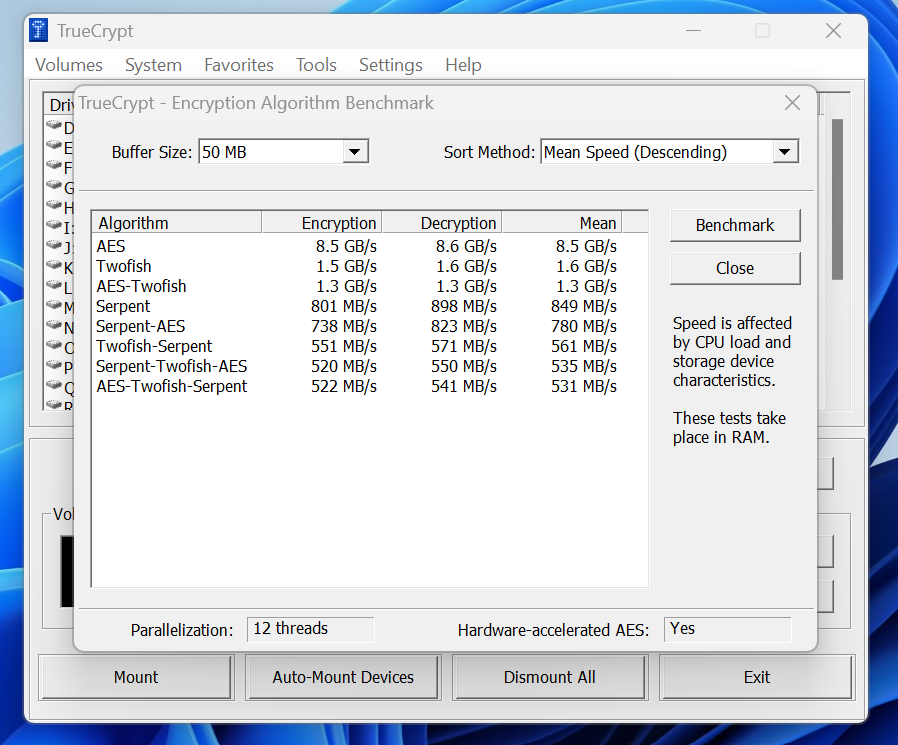Open the System menu

pos(153,65)
